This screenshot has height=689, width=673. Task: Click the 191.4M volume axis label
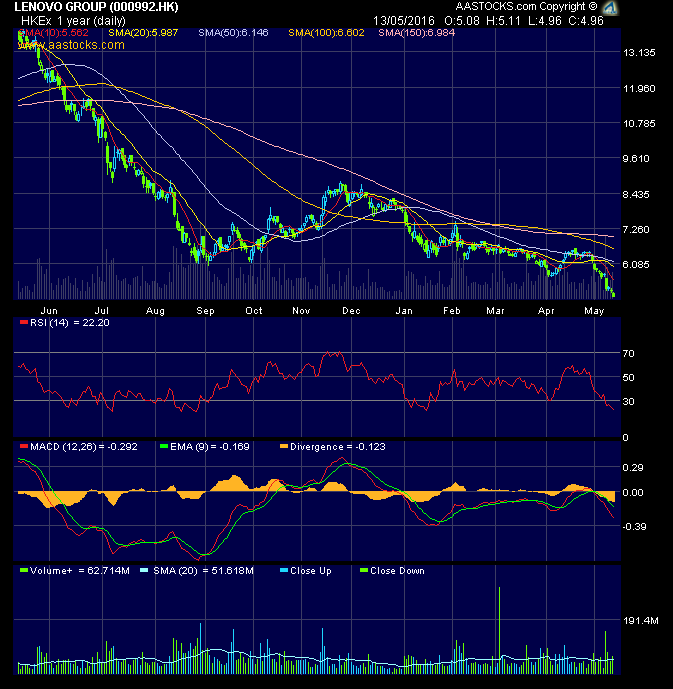pos(641,620)
